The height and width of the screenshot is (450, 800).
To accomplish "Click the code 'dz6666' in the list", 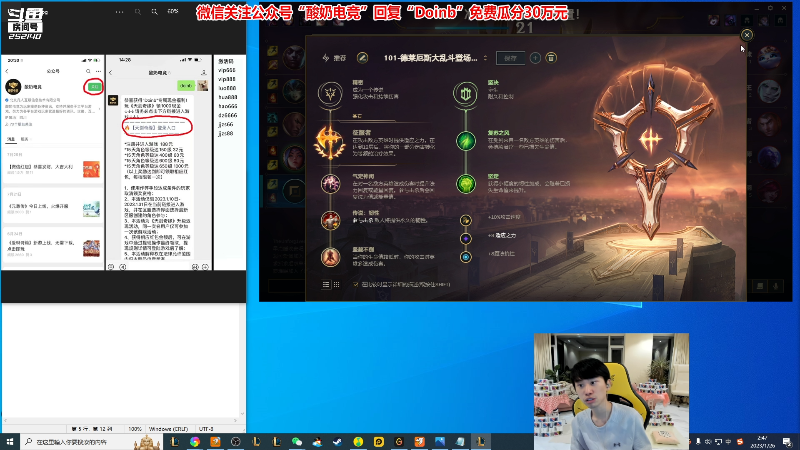I will click(x=228, y=115).
